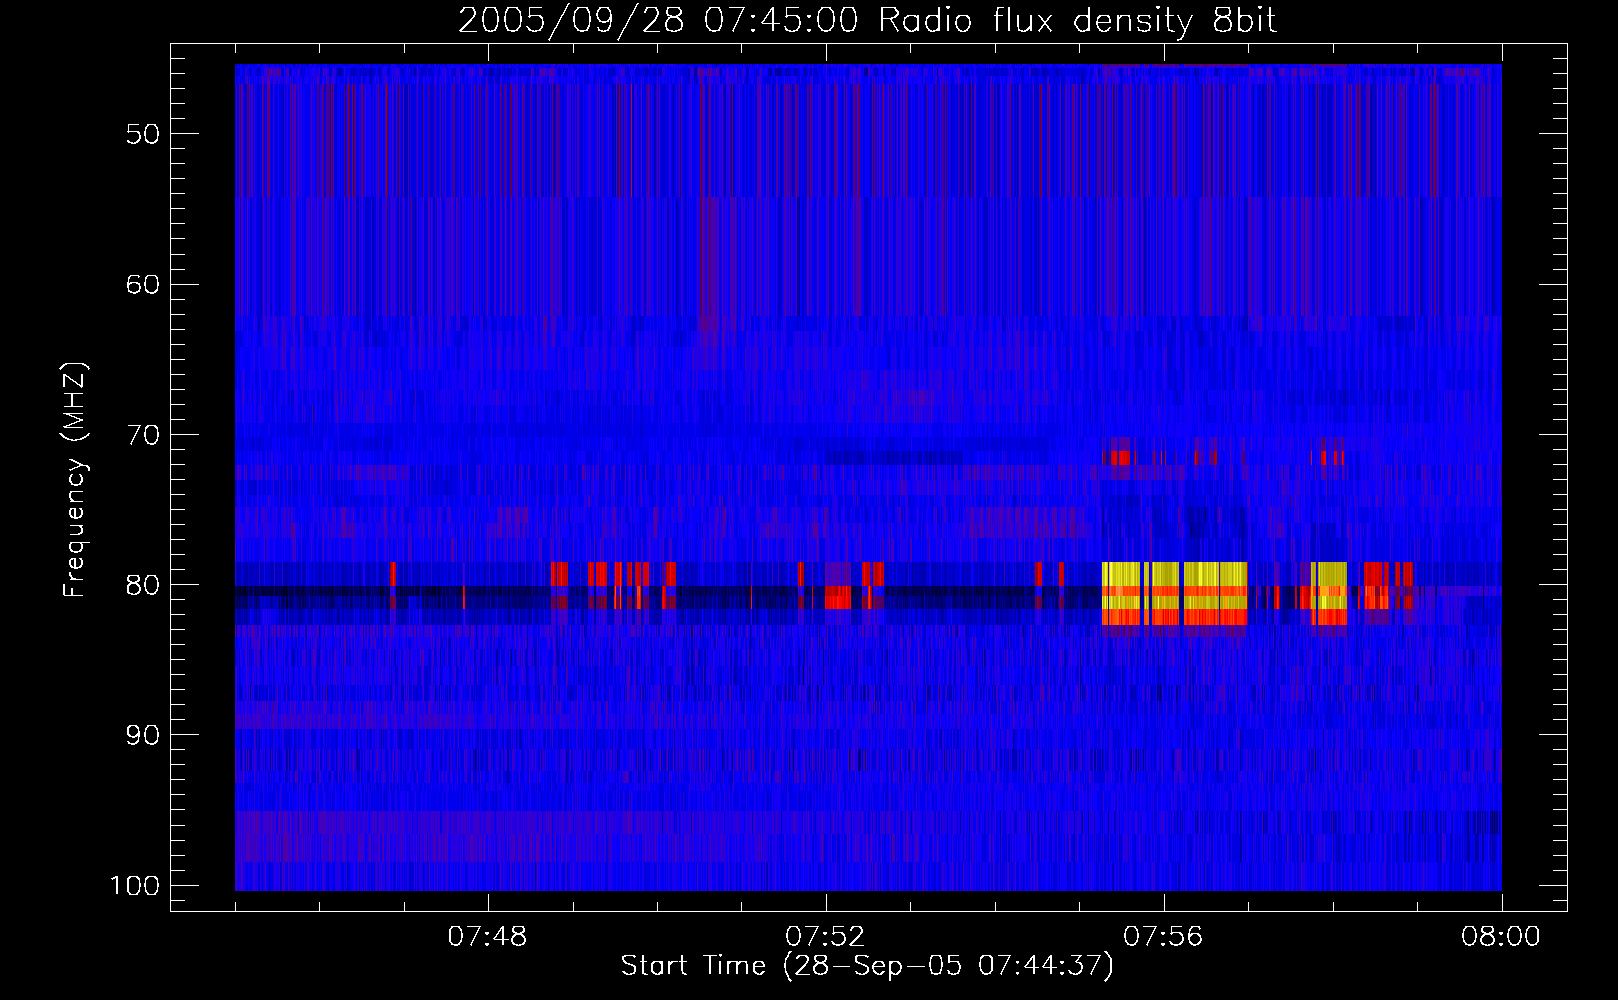Click the plot title dated 2005/09/28 07:45:00
Viewport: 1618px width, 1000px height.
[867, 21]
